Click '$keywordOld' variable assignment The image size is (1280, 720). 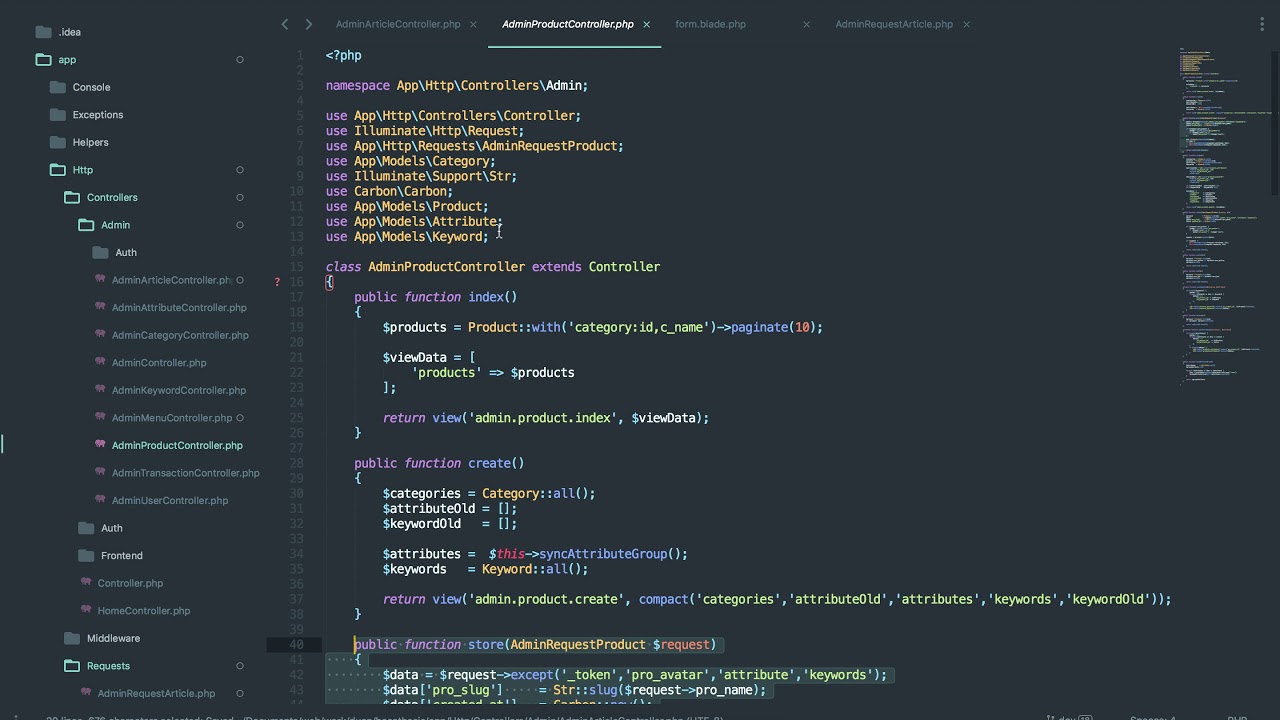pyautogui.click(x=422, y=524)
